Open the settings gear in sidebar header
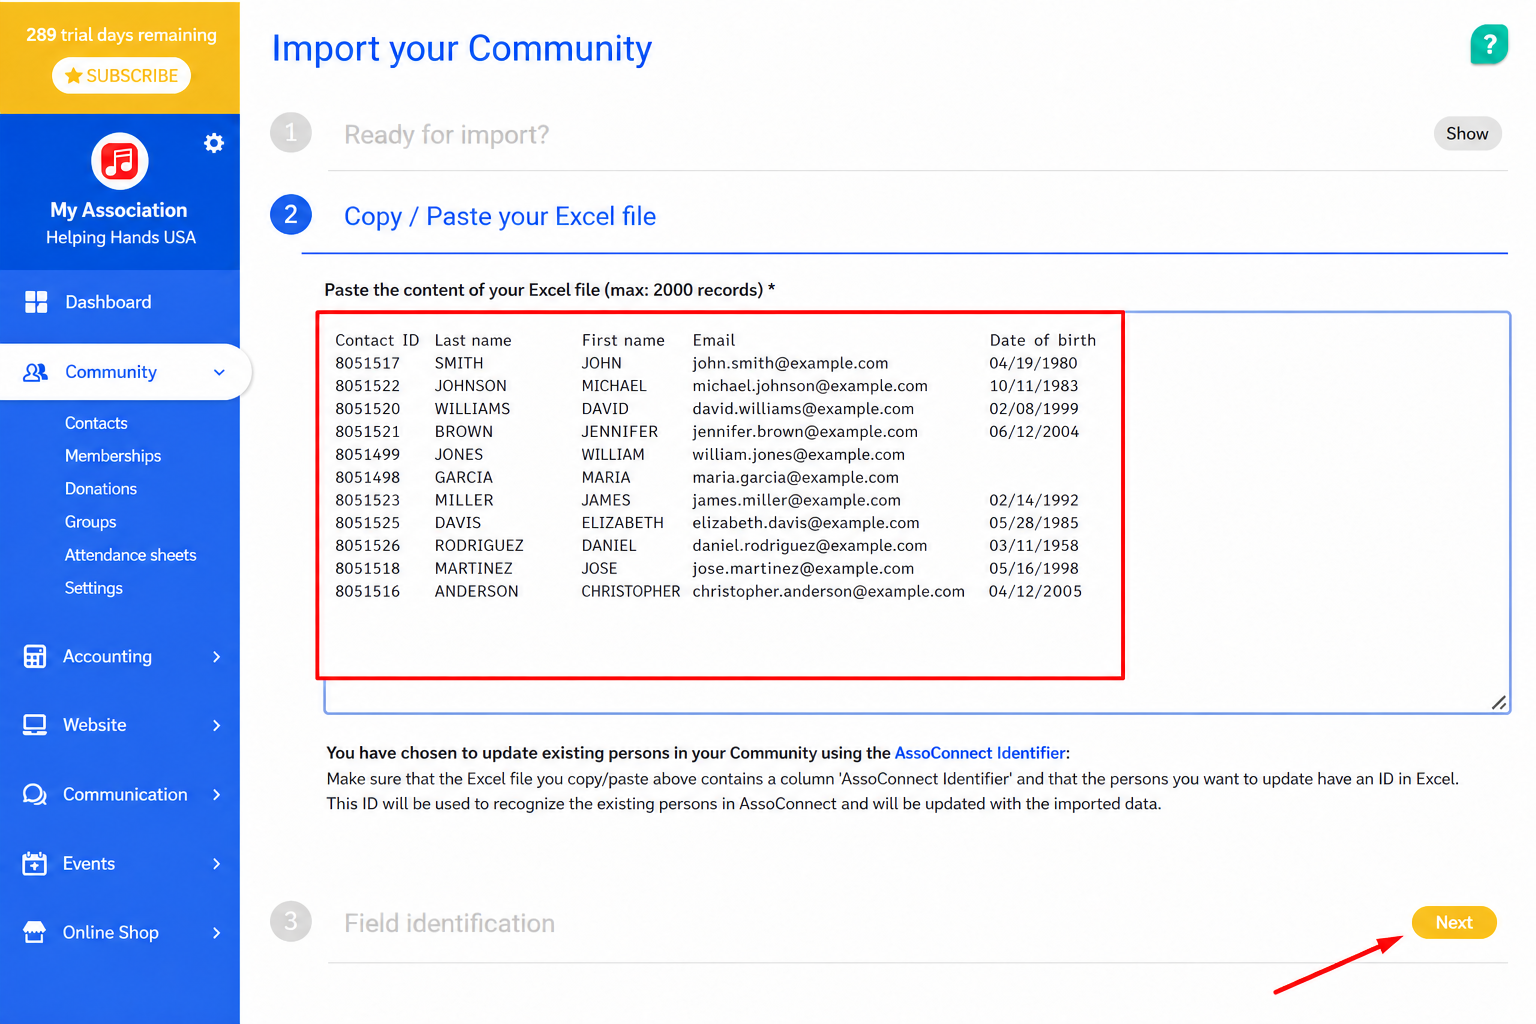The height and width of the screenshot is (1024, 1536). pos(214,143)
